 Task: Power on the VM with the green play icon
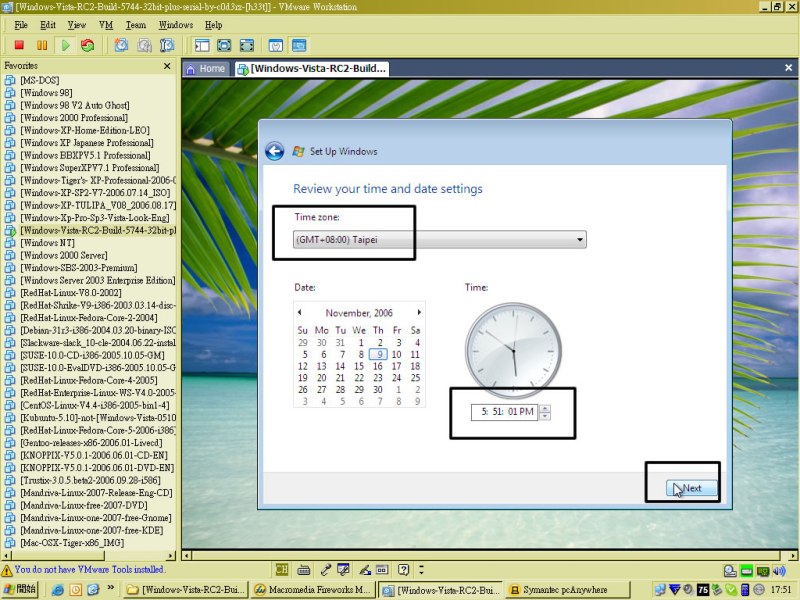pyautogui.click(x=66, y=45)
